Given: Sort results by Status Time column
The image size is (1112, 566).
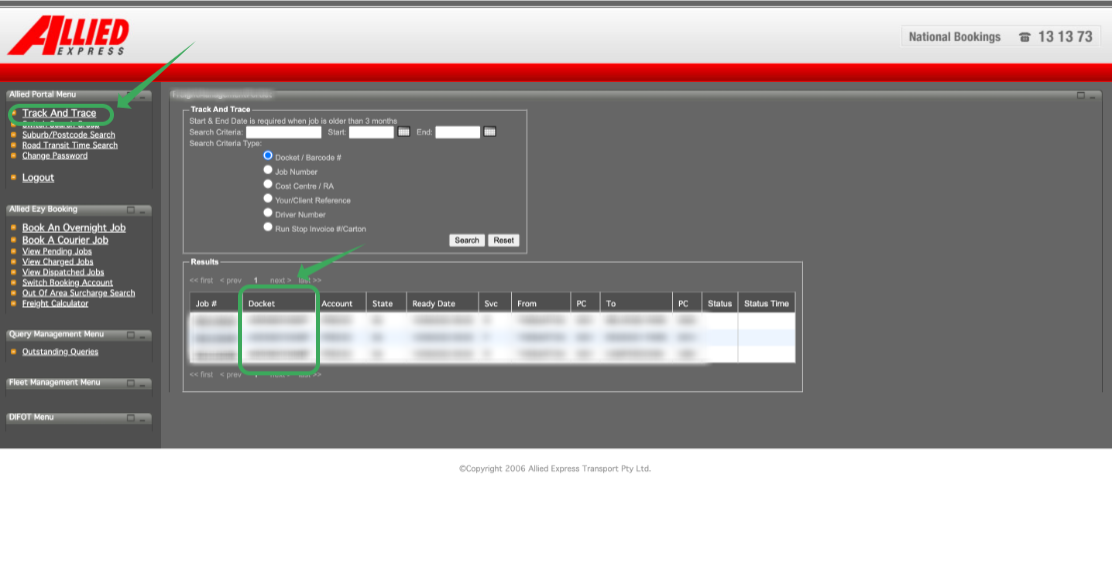Looking at the screenshot, I should point(766,304).
